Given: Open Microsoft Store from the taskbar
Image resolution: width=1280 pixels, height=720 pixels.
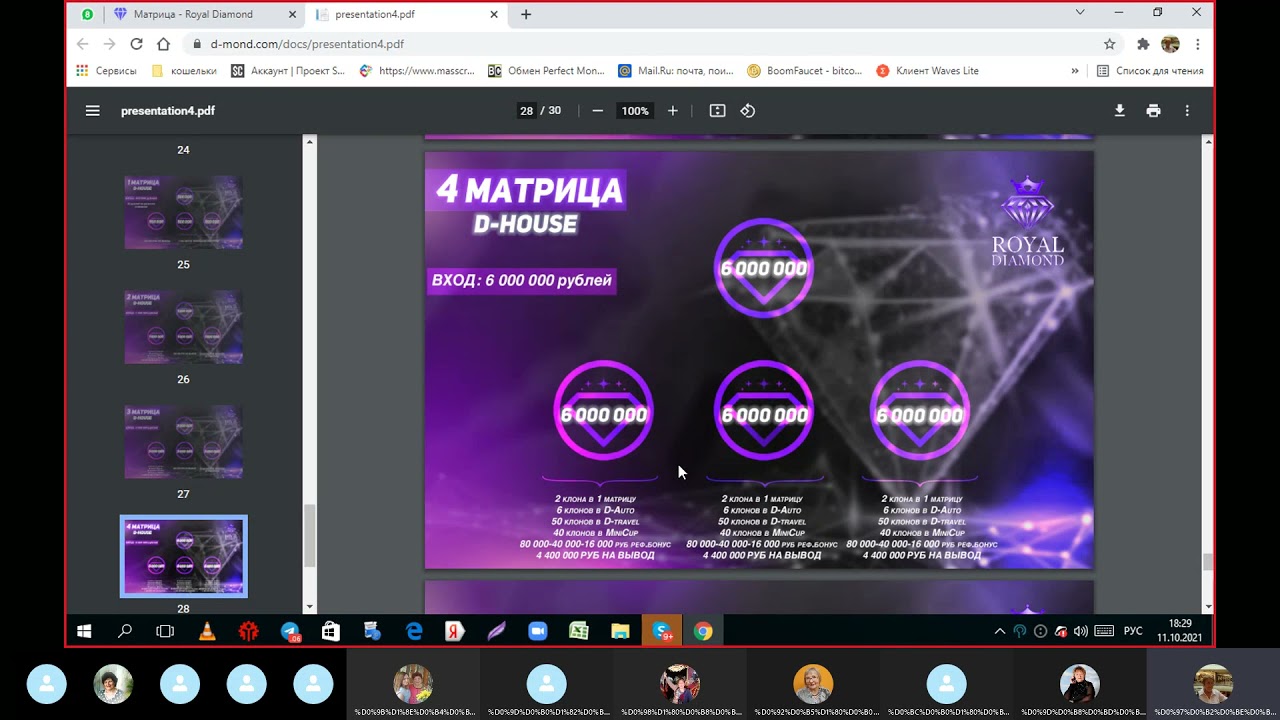Looking at the screenshot, I should click(x=330, y=631).
